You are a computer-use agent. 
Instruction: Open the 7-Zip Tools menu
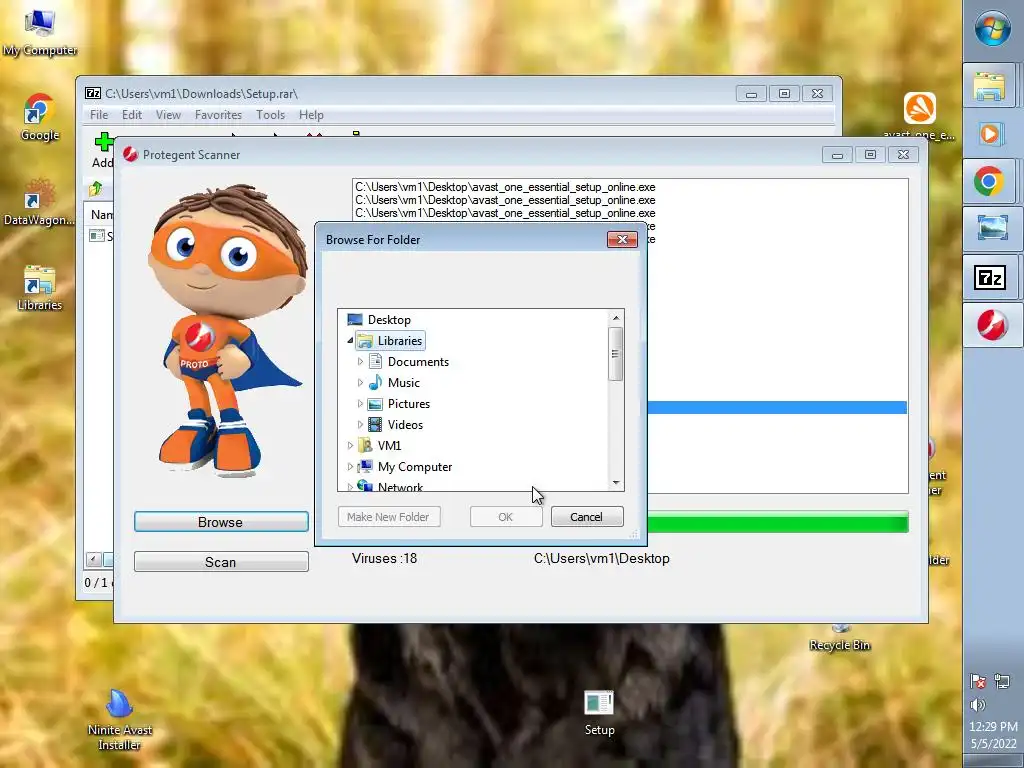[270, 114]
